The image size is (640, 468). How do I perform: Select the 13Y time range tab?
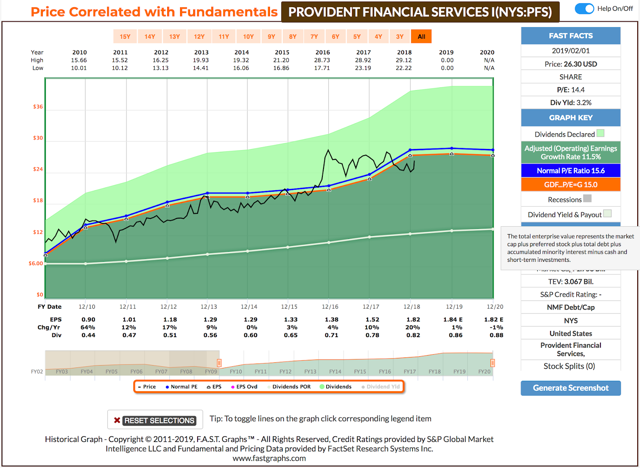[x=175, y=37]
